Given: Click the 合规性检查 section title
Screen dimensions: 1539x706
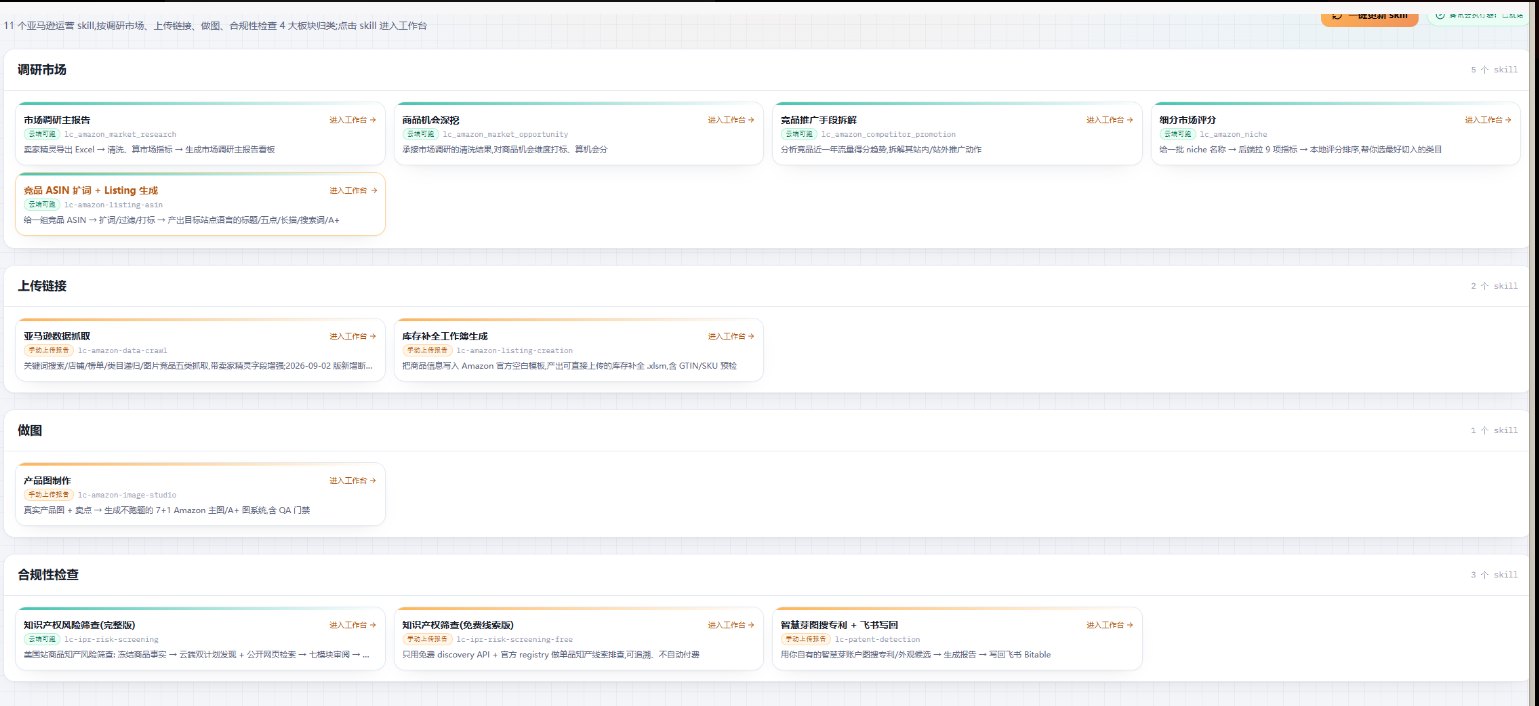Looking at the screenshot, I should point(48,575).
